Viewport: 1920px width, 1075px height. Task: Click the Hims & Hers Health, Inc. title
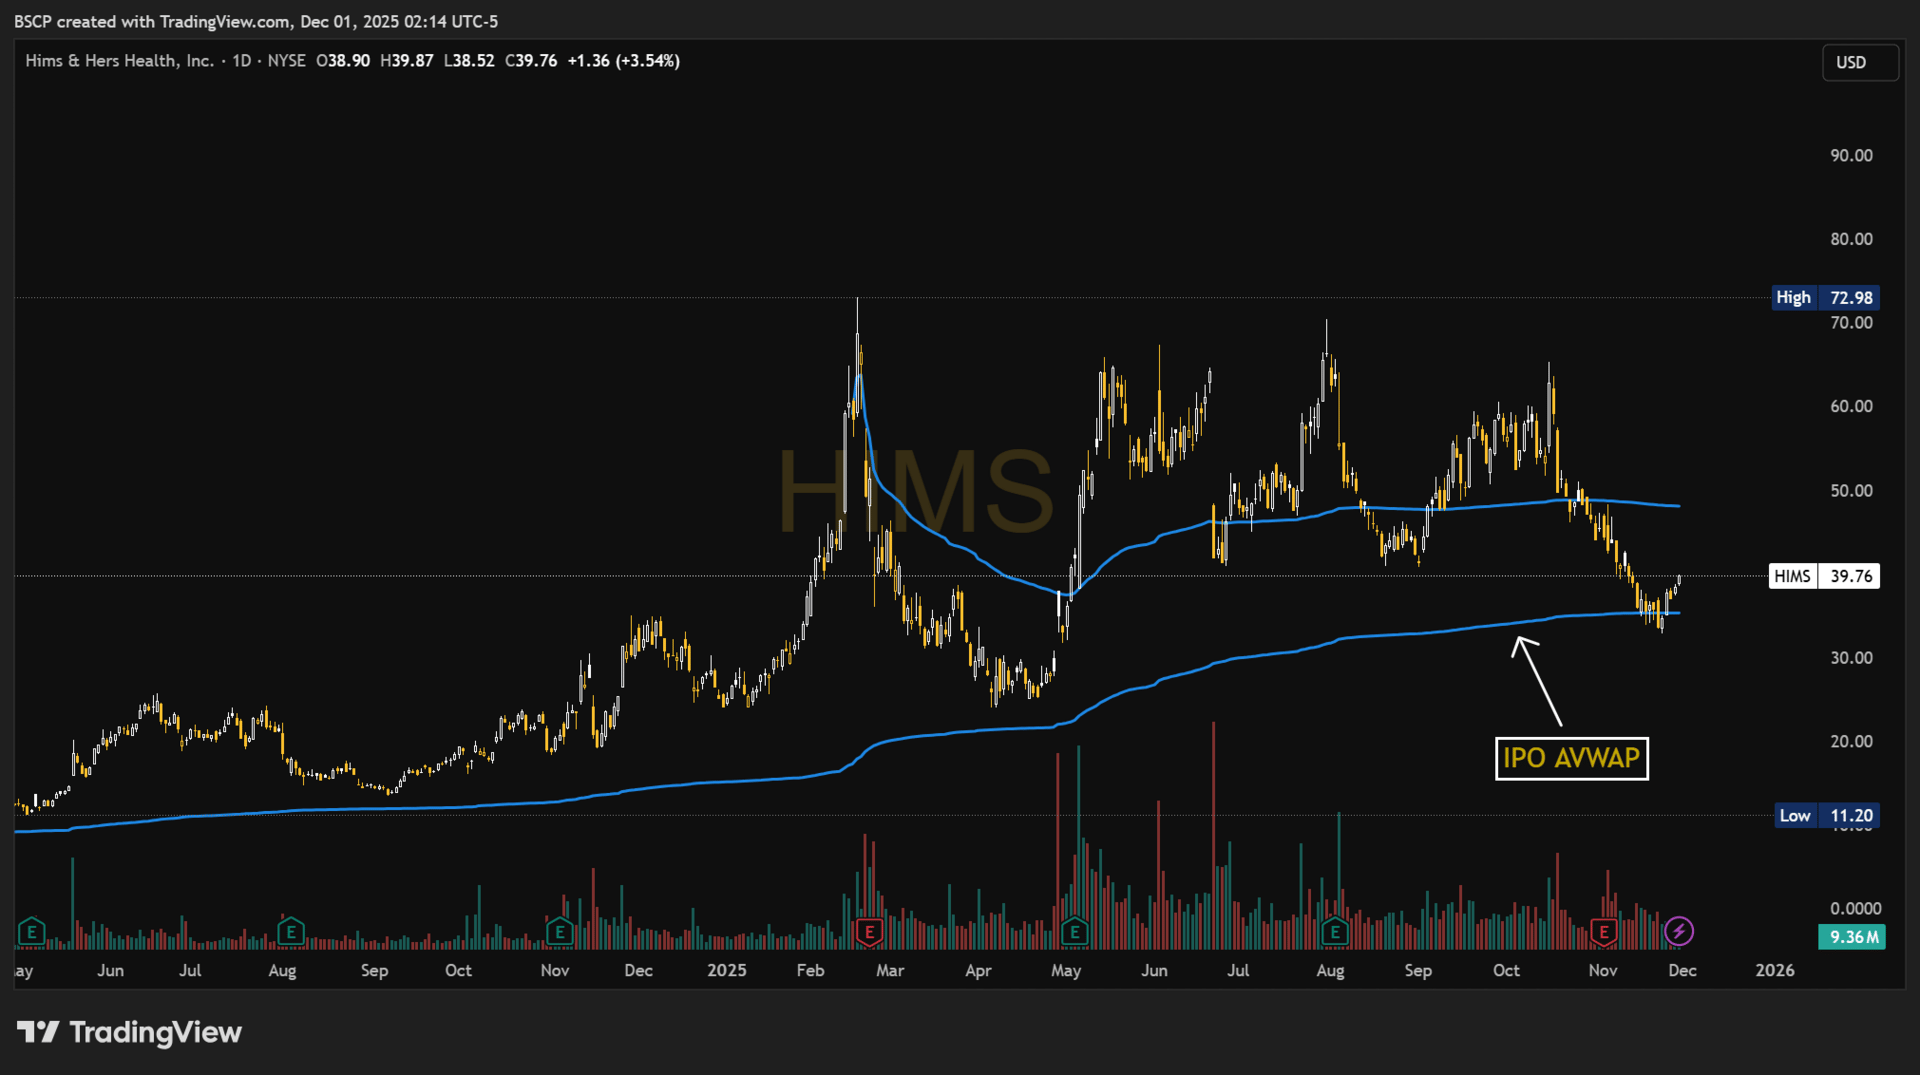[119, 61]
